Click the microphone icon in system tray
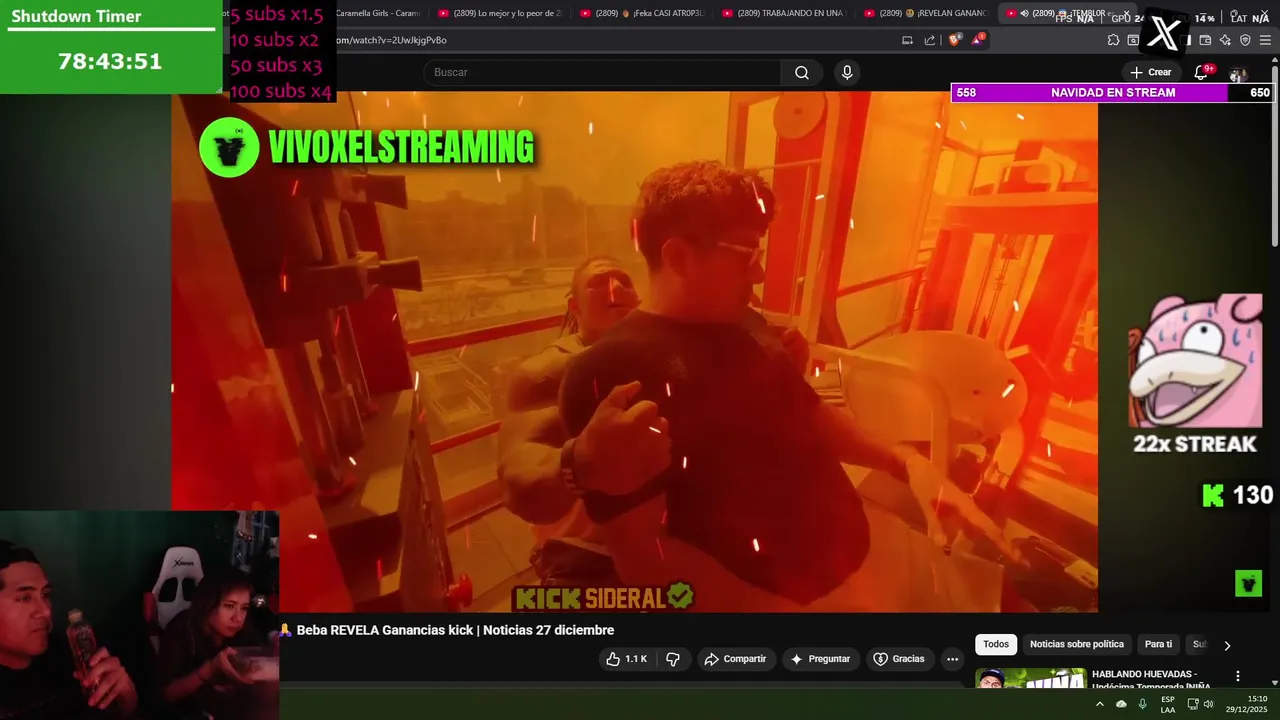Image resolution: width=1280 pixels, height=720 pixels. click(1142, 704)
